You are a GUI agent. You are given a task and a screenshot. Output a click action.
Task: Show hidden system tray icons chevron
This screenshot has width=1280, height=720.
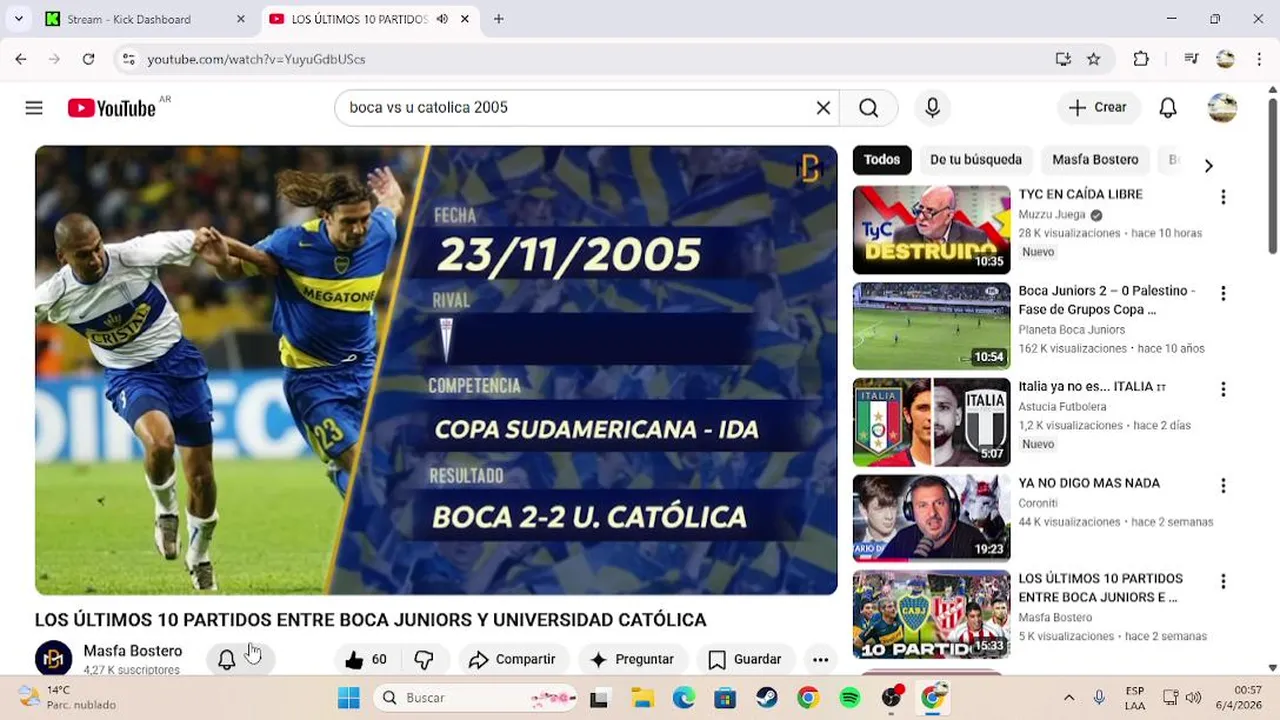(1069, 698)
